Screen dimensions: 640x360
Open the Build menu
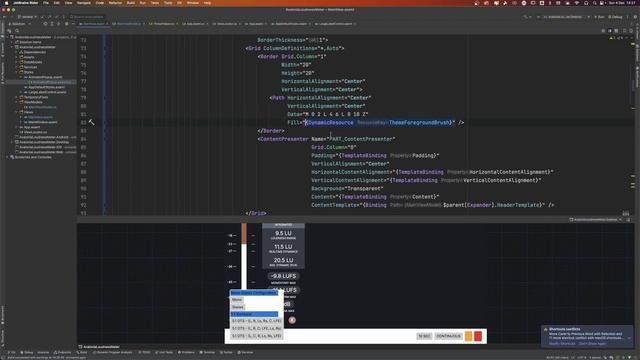(x=131, y=3)
